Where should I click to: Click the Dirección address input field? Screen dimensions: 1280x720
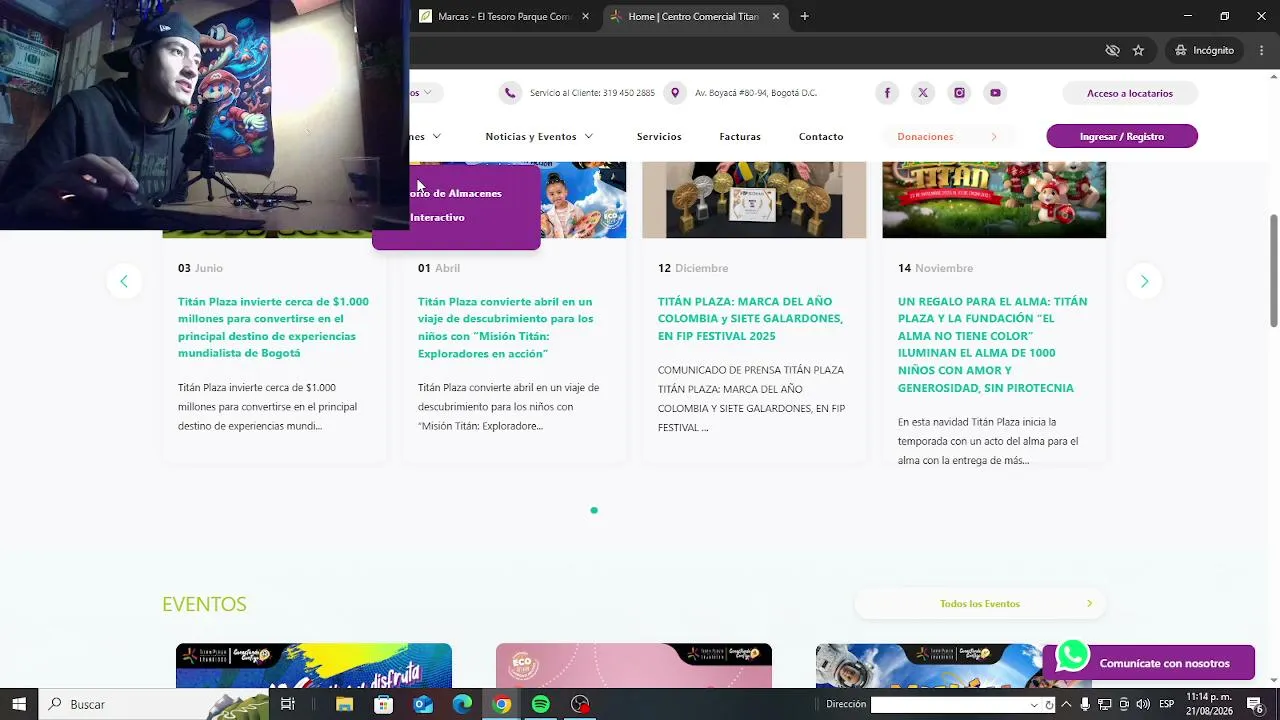coord(949,704)
